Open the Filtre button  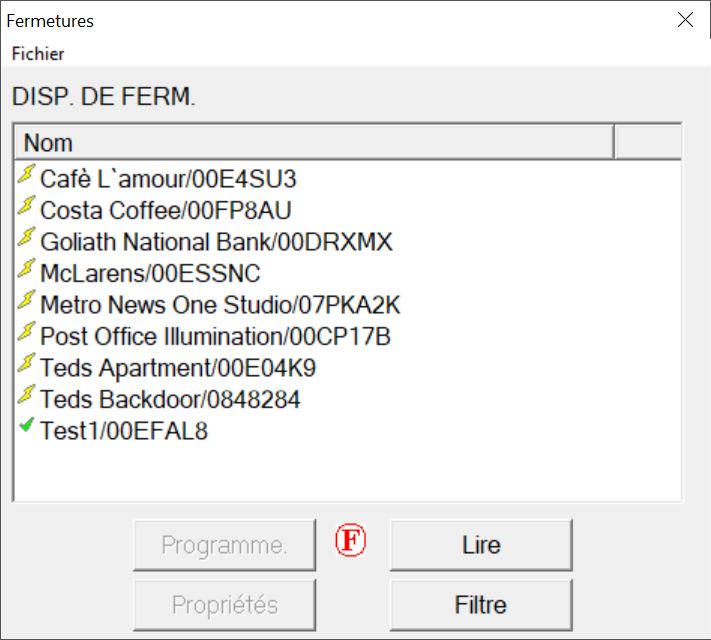pyautogui.click(x=480, y=605)
